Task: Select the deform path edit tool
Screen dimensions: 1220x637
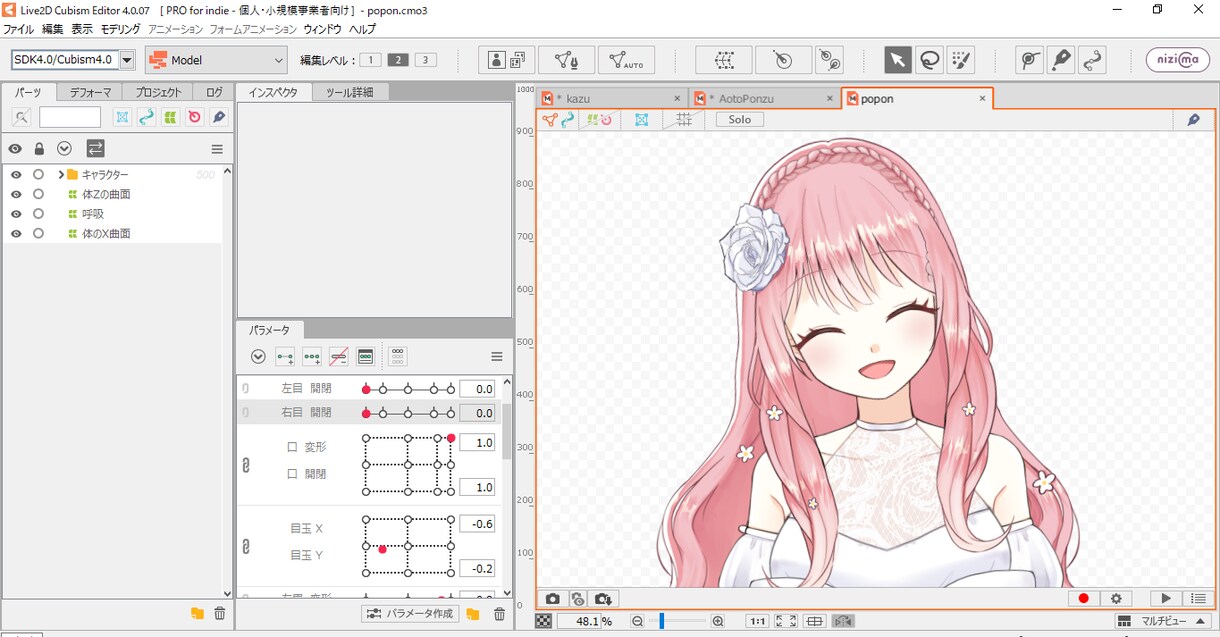Action: pyautogui.click(x=1093, y=60)
